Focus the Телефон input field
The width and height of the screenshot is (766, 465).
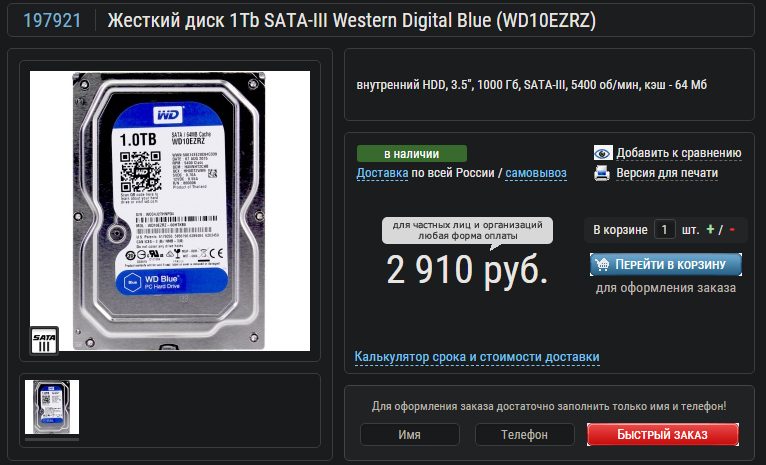tap(524, 434)
